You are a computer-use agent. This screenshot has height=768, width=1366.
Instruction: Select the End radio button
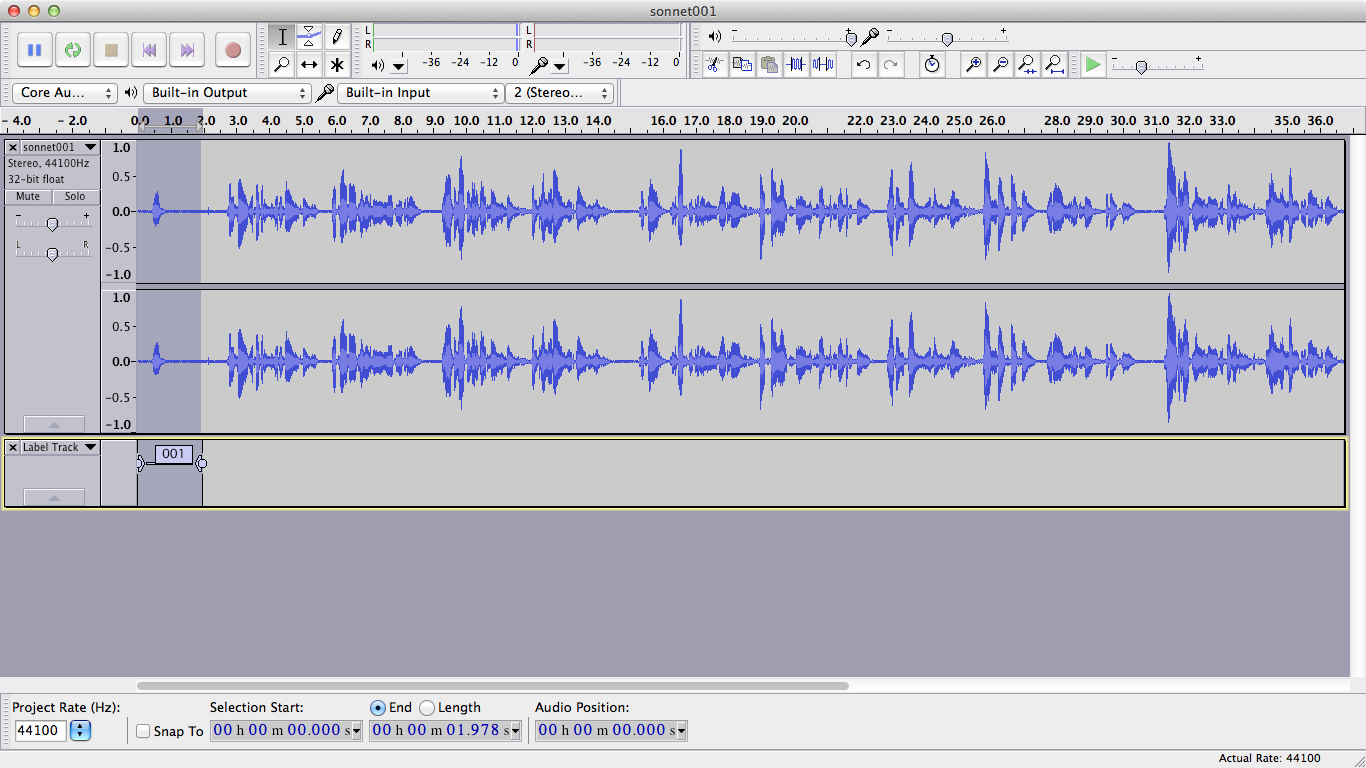pyautogui.click(x=377, y=707)
